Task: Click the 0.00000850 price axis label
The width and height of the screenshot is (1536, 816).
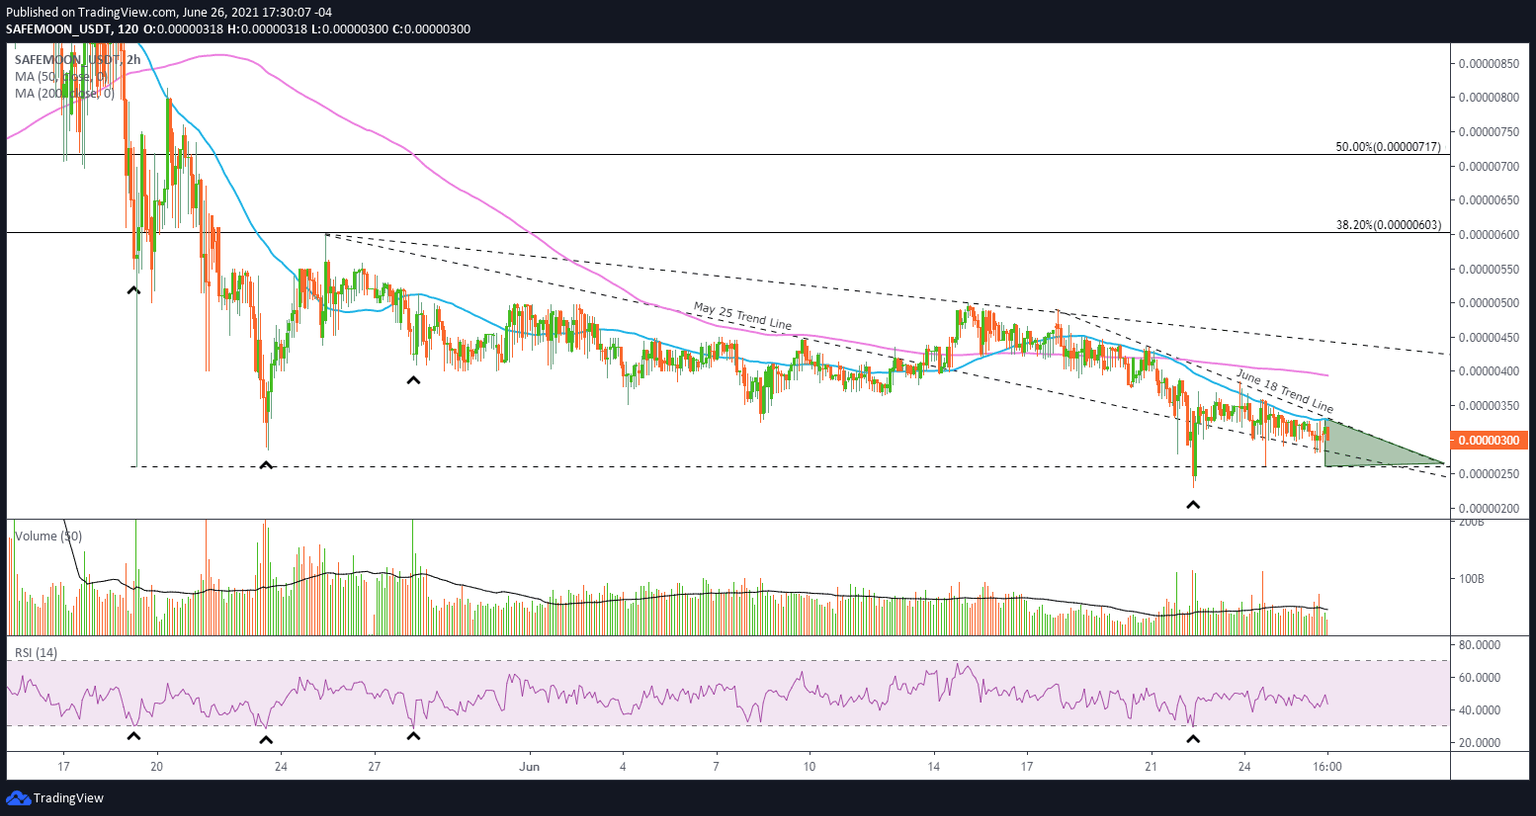Action: (x=1489, y=63)
